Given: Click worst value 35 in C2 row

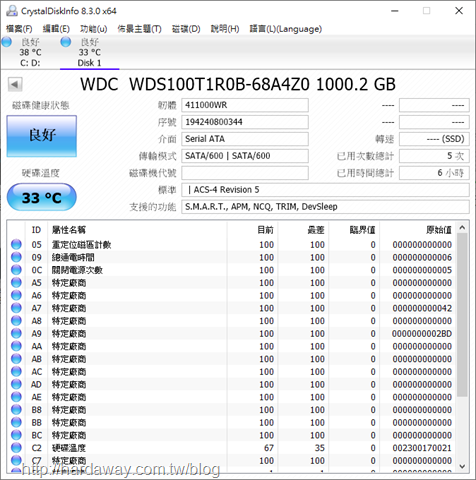Looking at the screenshot, I should [320, 448].
